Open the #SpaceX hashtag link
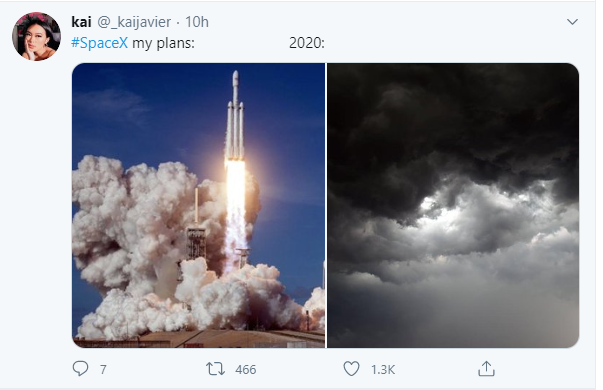The image size is (603, 390). point(99,43)
